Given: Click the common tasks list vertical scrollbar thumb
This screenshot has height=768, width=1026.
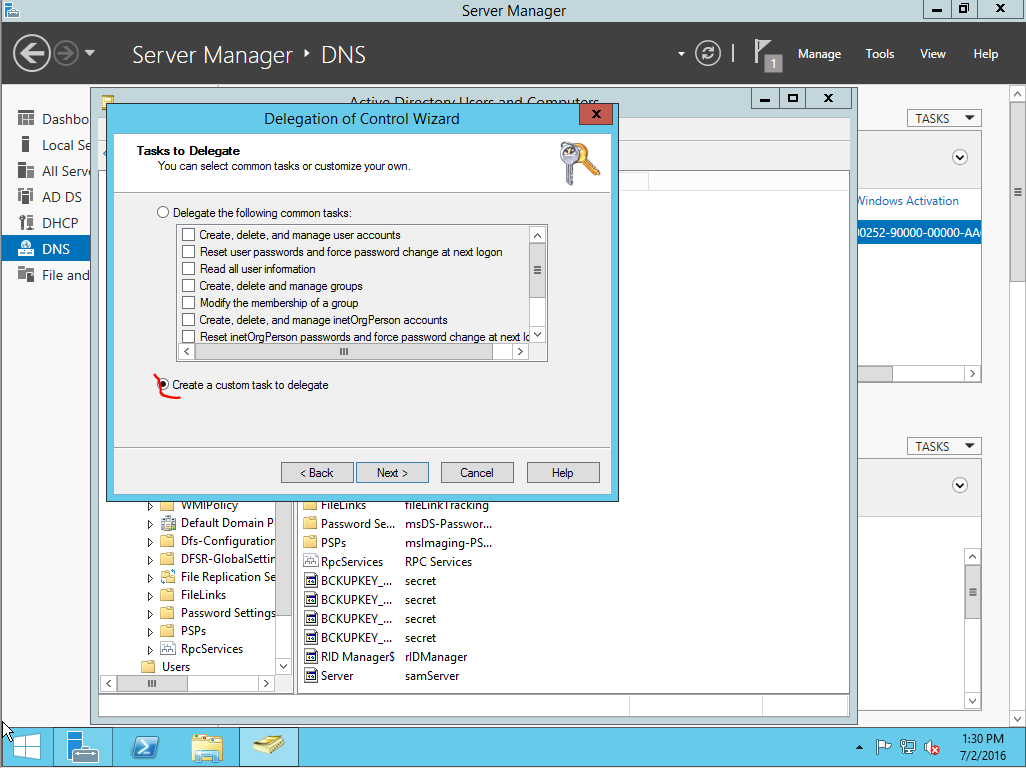Looking at the screenshot, I should point(537,270).
